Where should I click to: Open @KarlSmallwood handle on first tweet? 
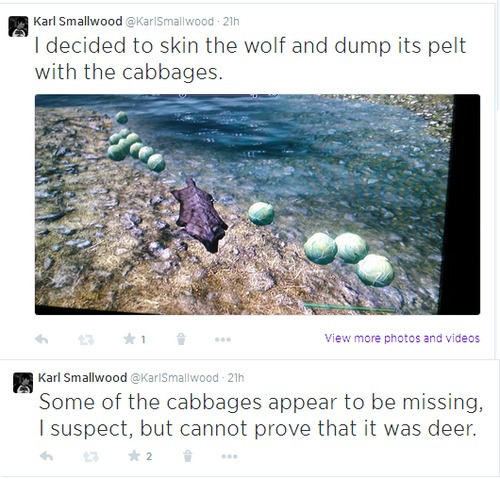(170, 22)
